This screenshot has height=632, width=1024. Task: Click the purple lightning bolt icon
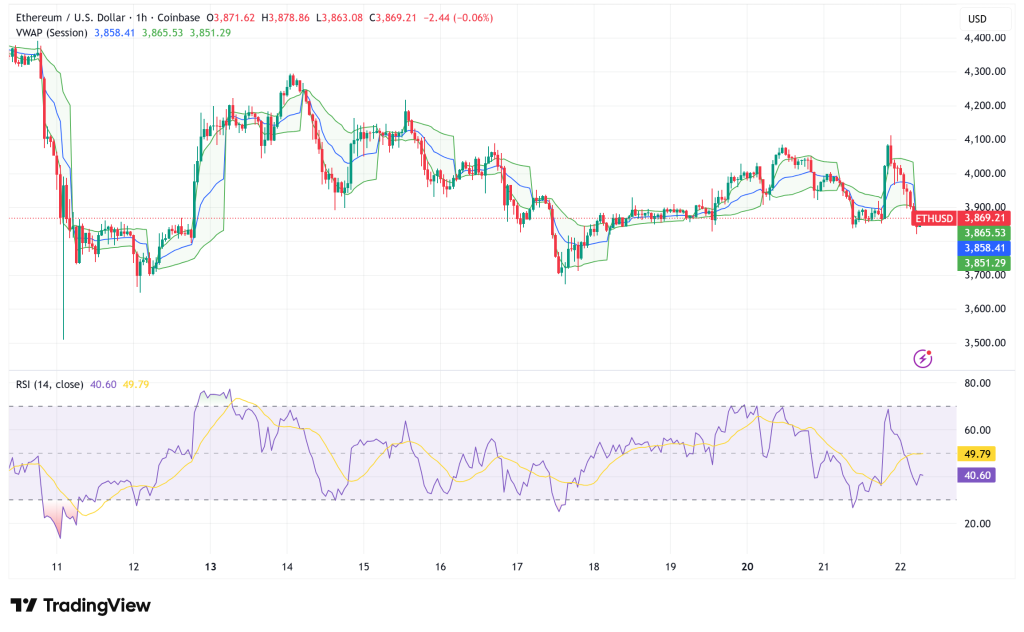click(x=923, y=358)
